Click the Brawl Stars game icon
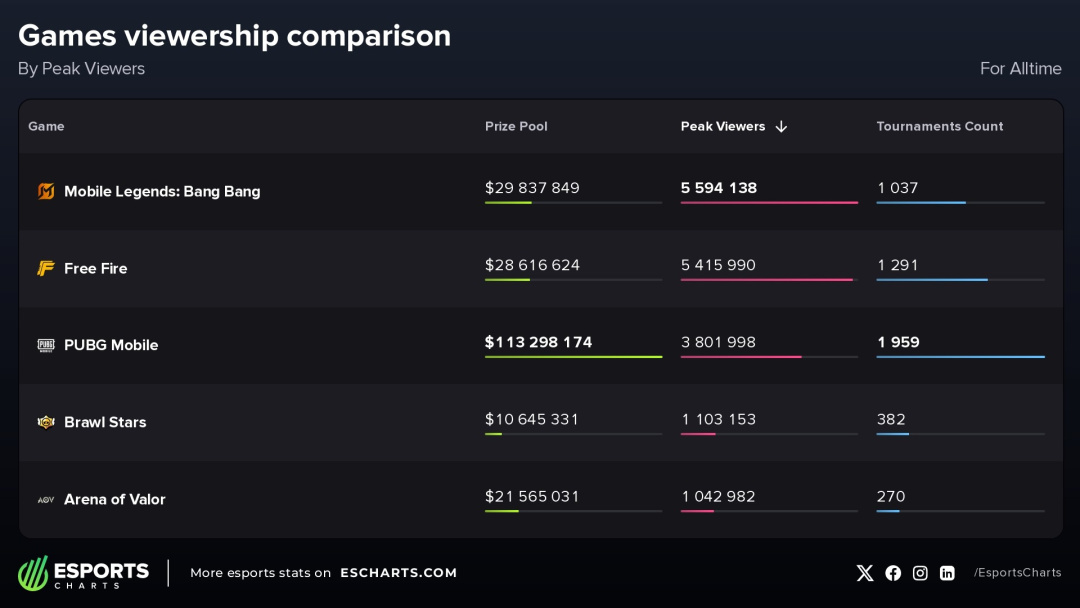 (46, 422)
